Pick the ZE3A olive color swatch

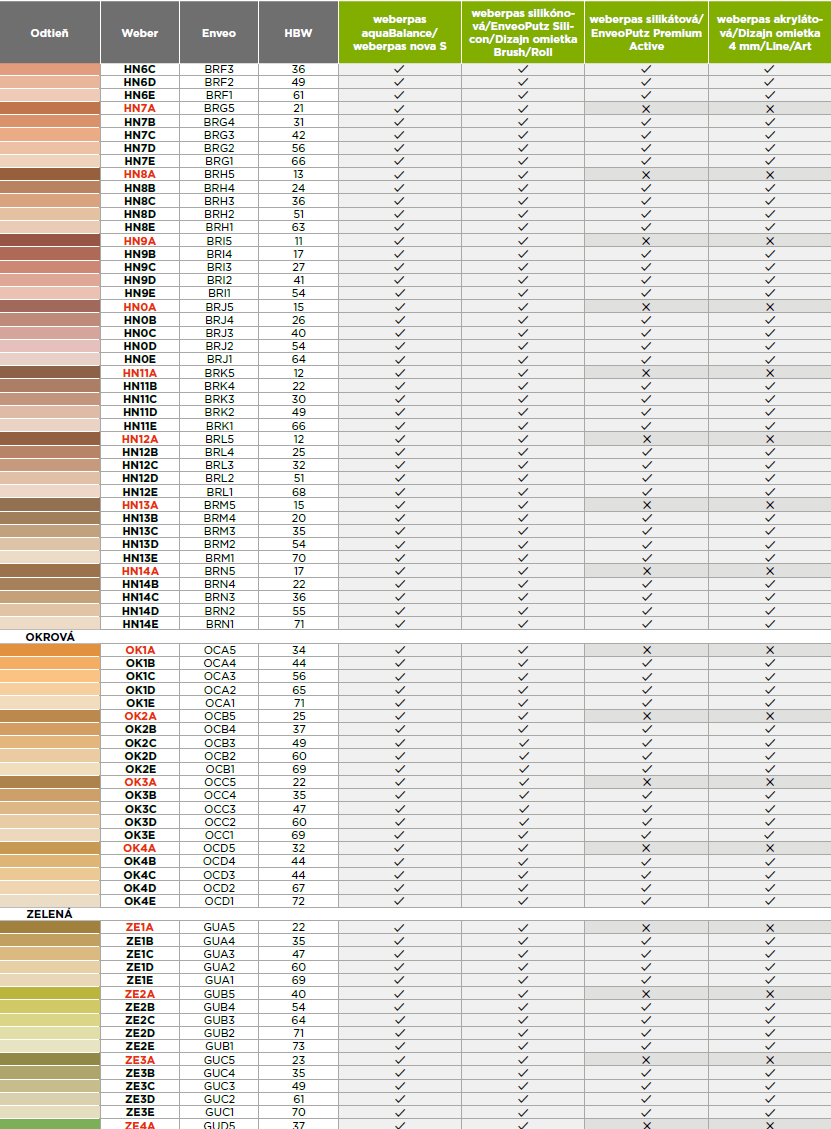pos(50,1060)
